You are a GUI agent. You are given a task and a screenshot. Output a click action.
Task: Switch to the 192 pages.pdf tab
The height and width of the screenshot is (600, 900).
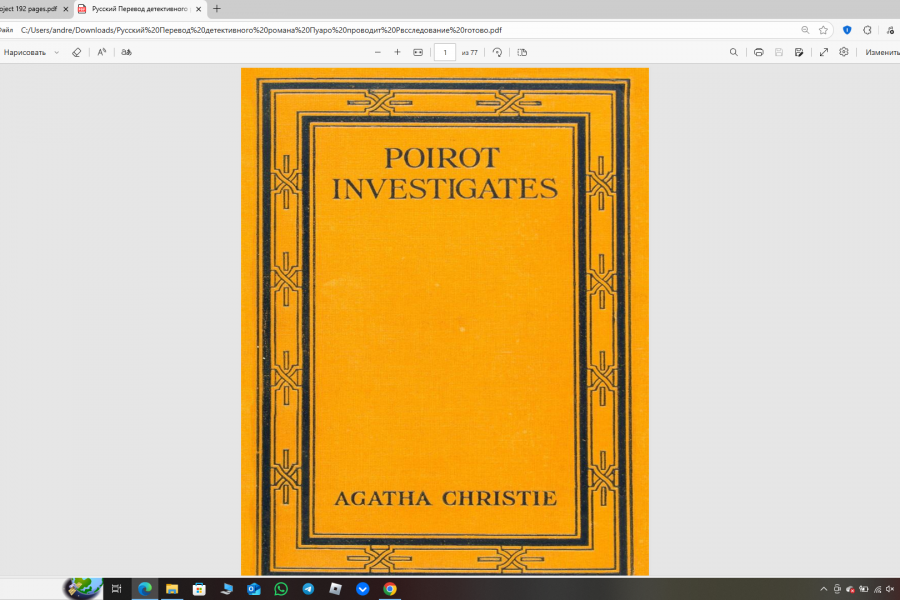[29, 9]
